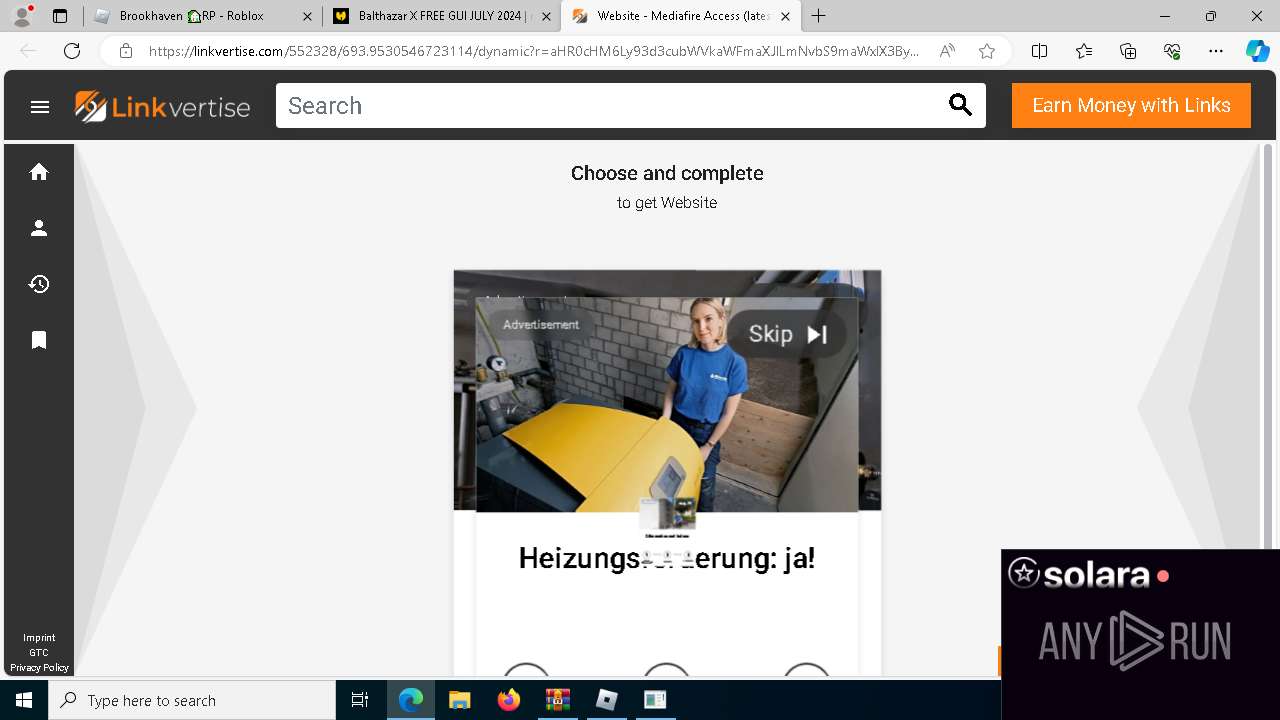Open the Linkvertise hamburger menu
This screenshot has height=720, width=1280.
click(40, 106)
